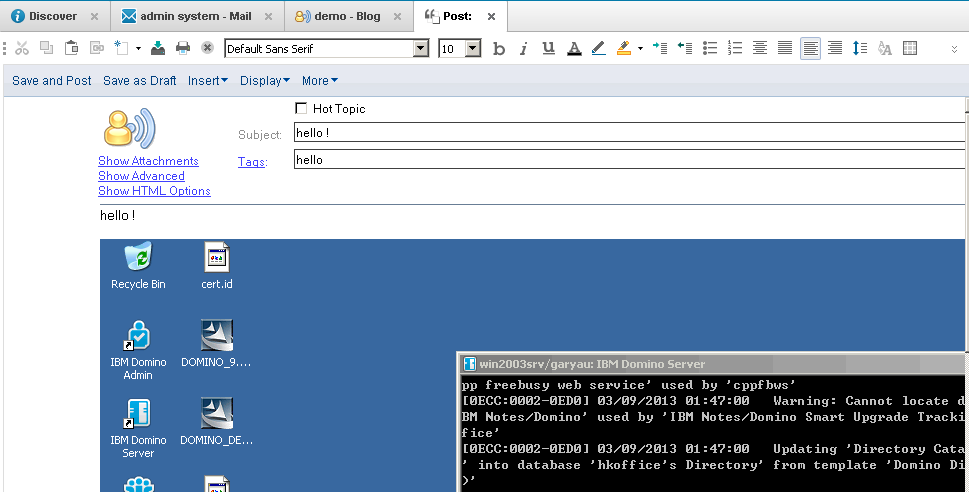The width and height of the screenshot is (969, 492).
Task: Center align the paragraph
Action: pyautogui.click(x=760, y=48)
